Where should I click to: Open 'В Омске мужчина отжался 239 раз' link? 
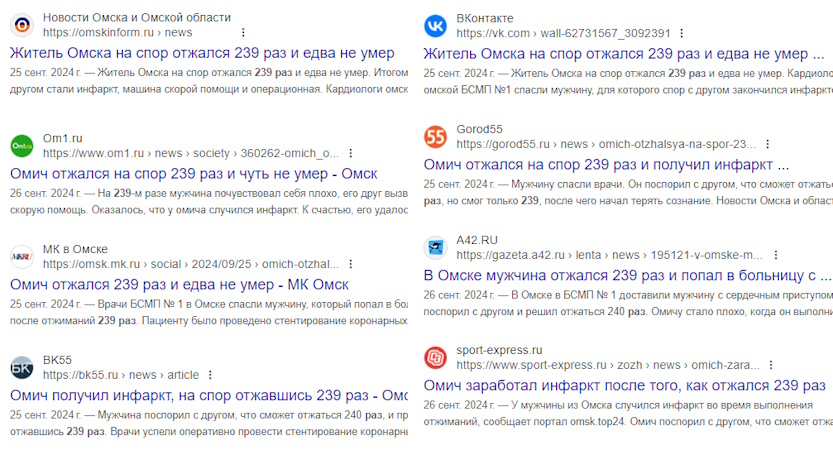pyautogui.click(x=627, y=275)
